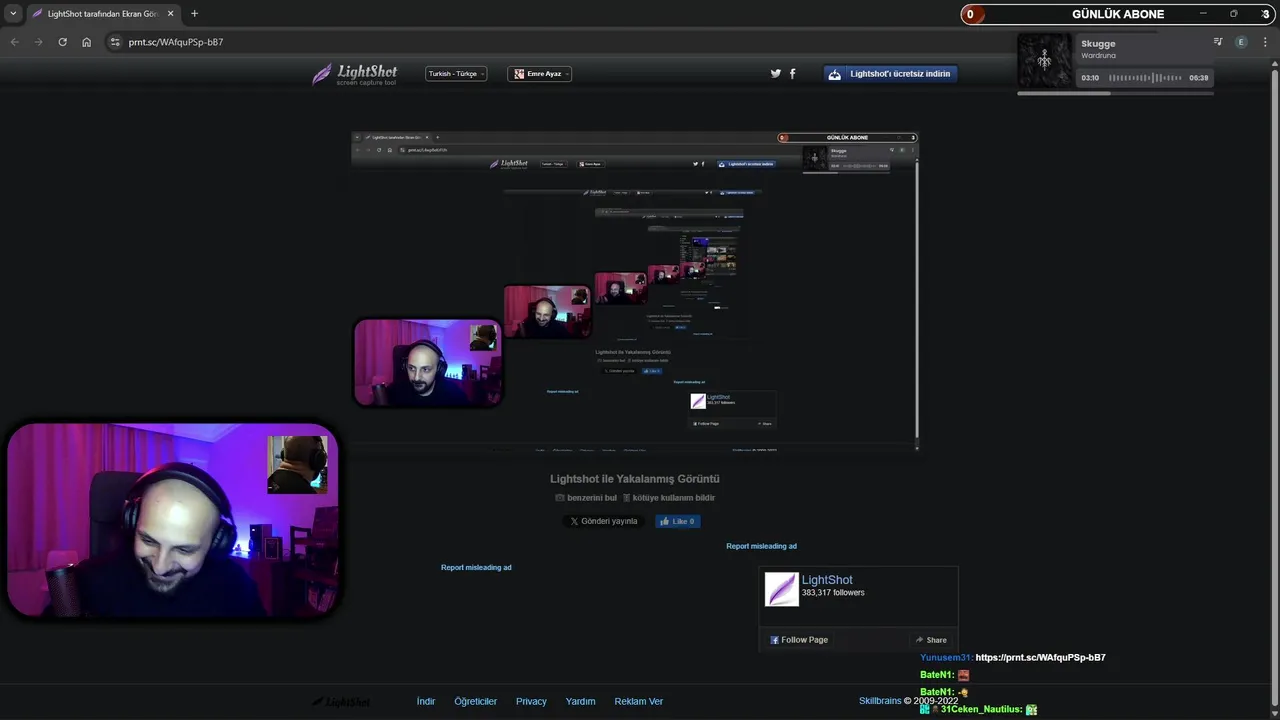Open the browser media control icon
This screenshot has width=1280, height=720.
click(x=1218, y=42)
